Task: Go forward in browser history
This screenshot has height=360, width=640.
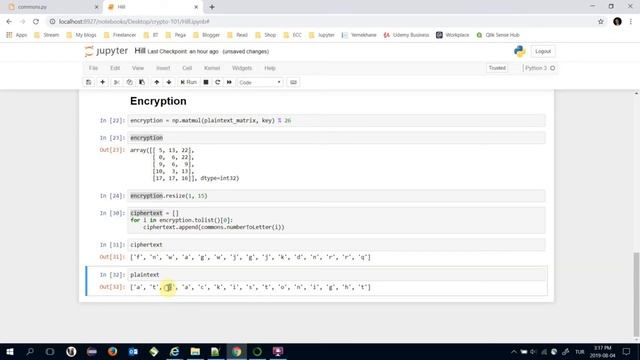Action: point(22,22)
